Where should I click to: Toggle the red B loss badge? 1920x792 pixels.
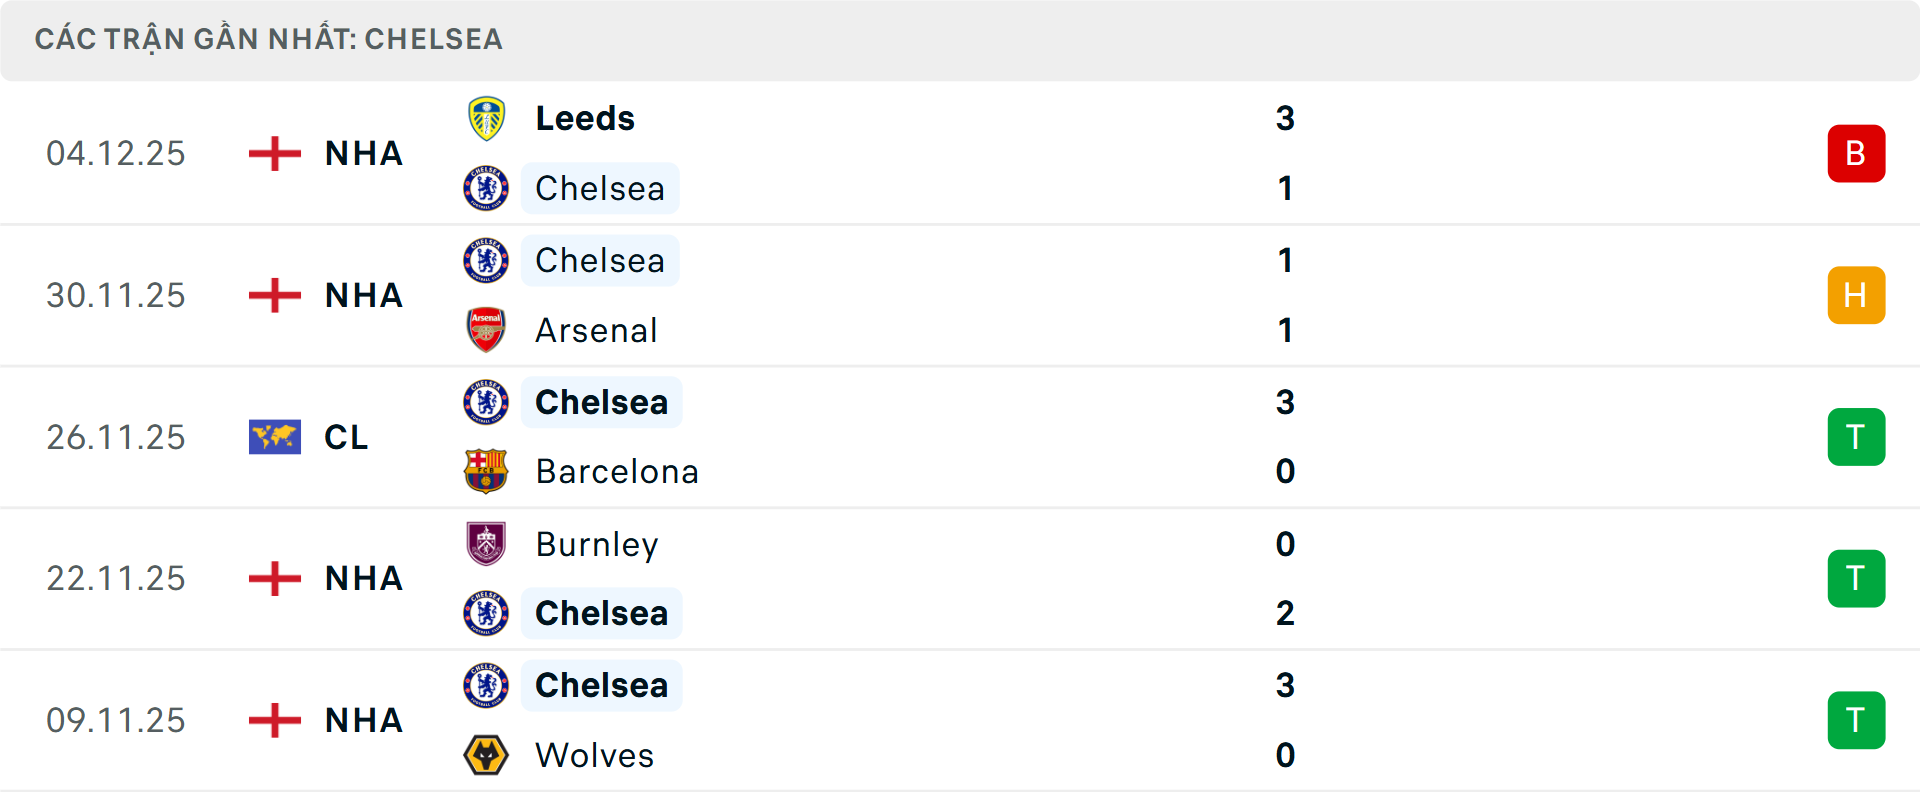(x=1856, y=153)
